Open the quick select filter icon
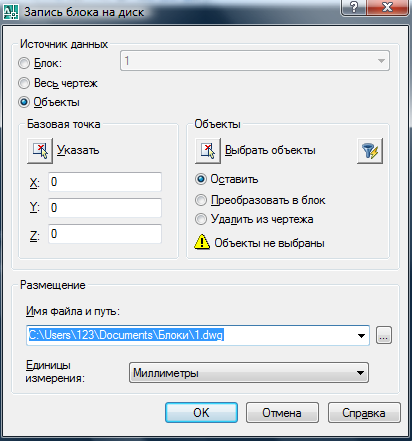Image resolution: width=412 pixels, height=441 pixels. [370, 151]
